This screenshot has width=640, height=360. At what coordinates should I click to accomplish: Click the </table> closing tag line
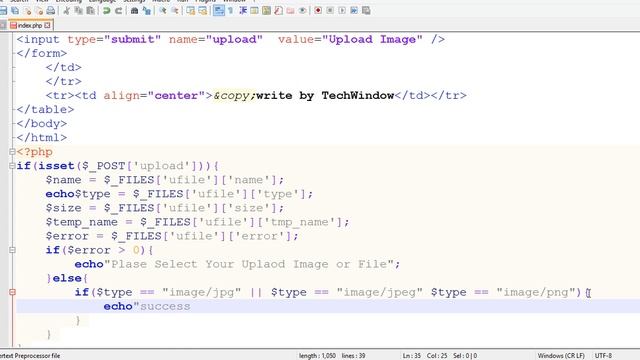click(x=45, y=109)
